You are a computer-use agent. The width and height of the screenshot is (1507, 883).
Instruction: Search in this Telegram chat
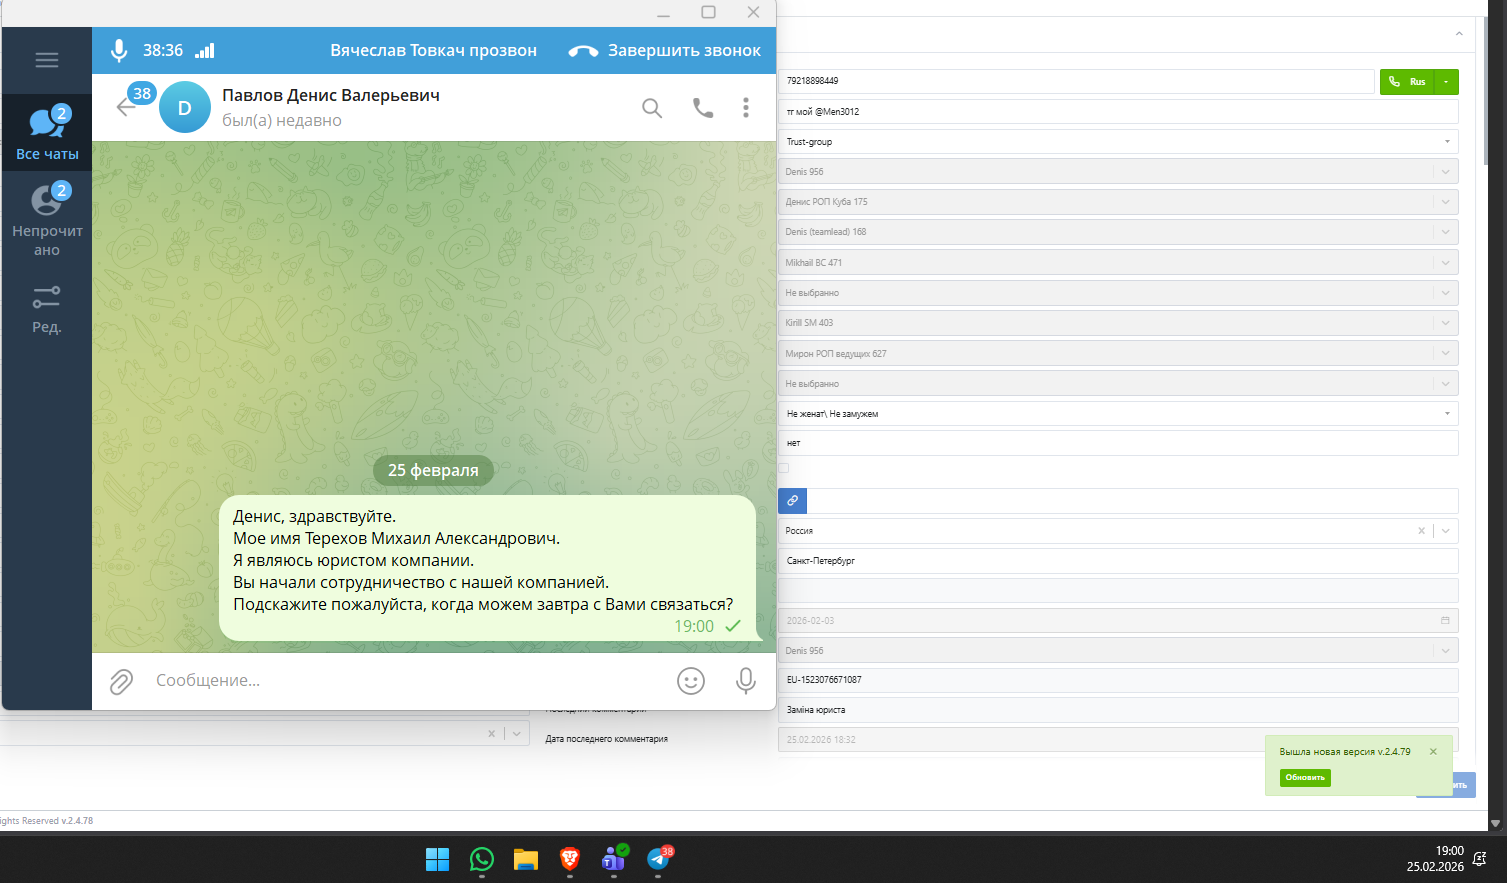(652, 108)
